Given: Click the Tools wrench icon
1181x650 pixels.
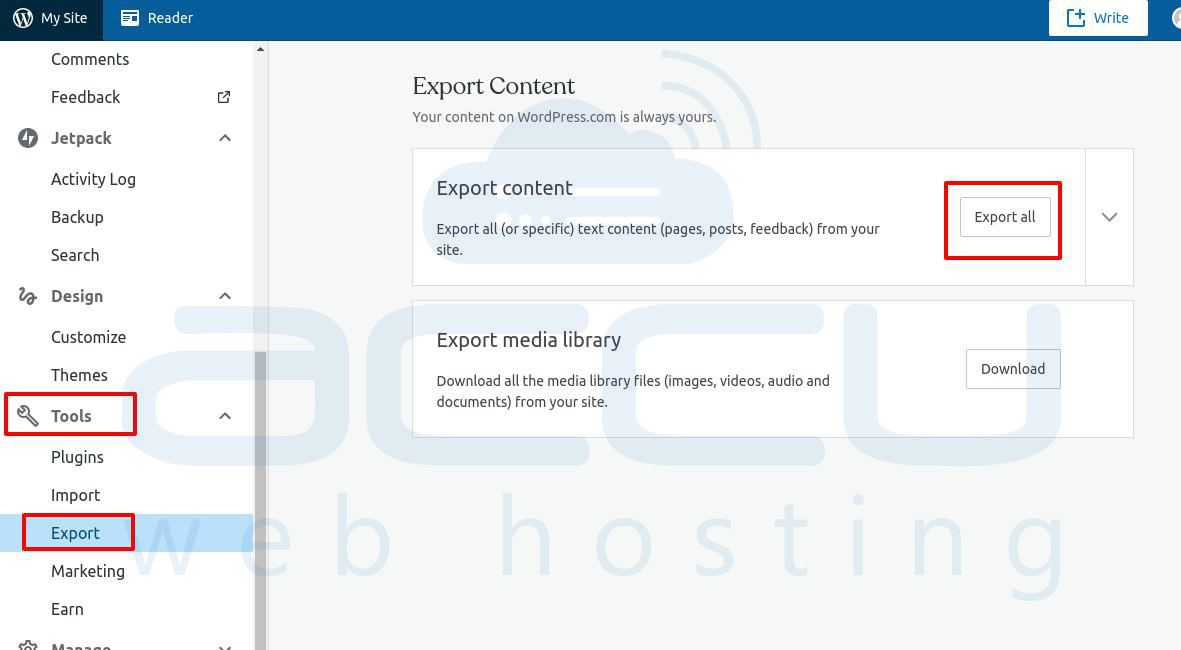Looking at the screenshot, I should 28,416.
